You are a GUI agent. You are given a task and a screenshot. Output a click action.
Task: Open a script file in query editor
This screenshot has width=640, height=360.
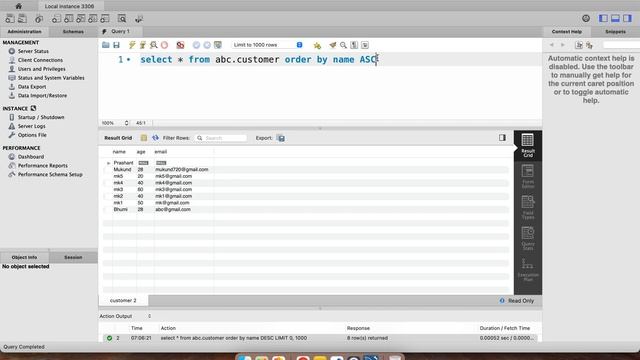106,45
